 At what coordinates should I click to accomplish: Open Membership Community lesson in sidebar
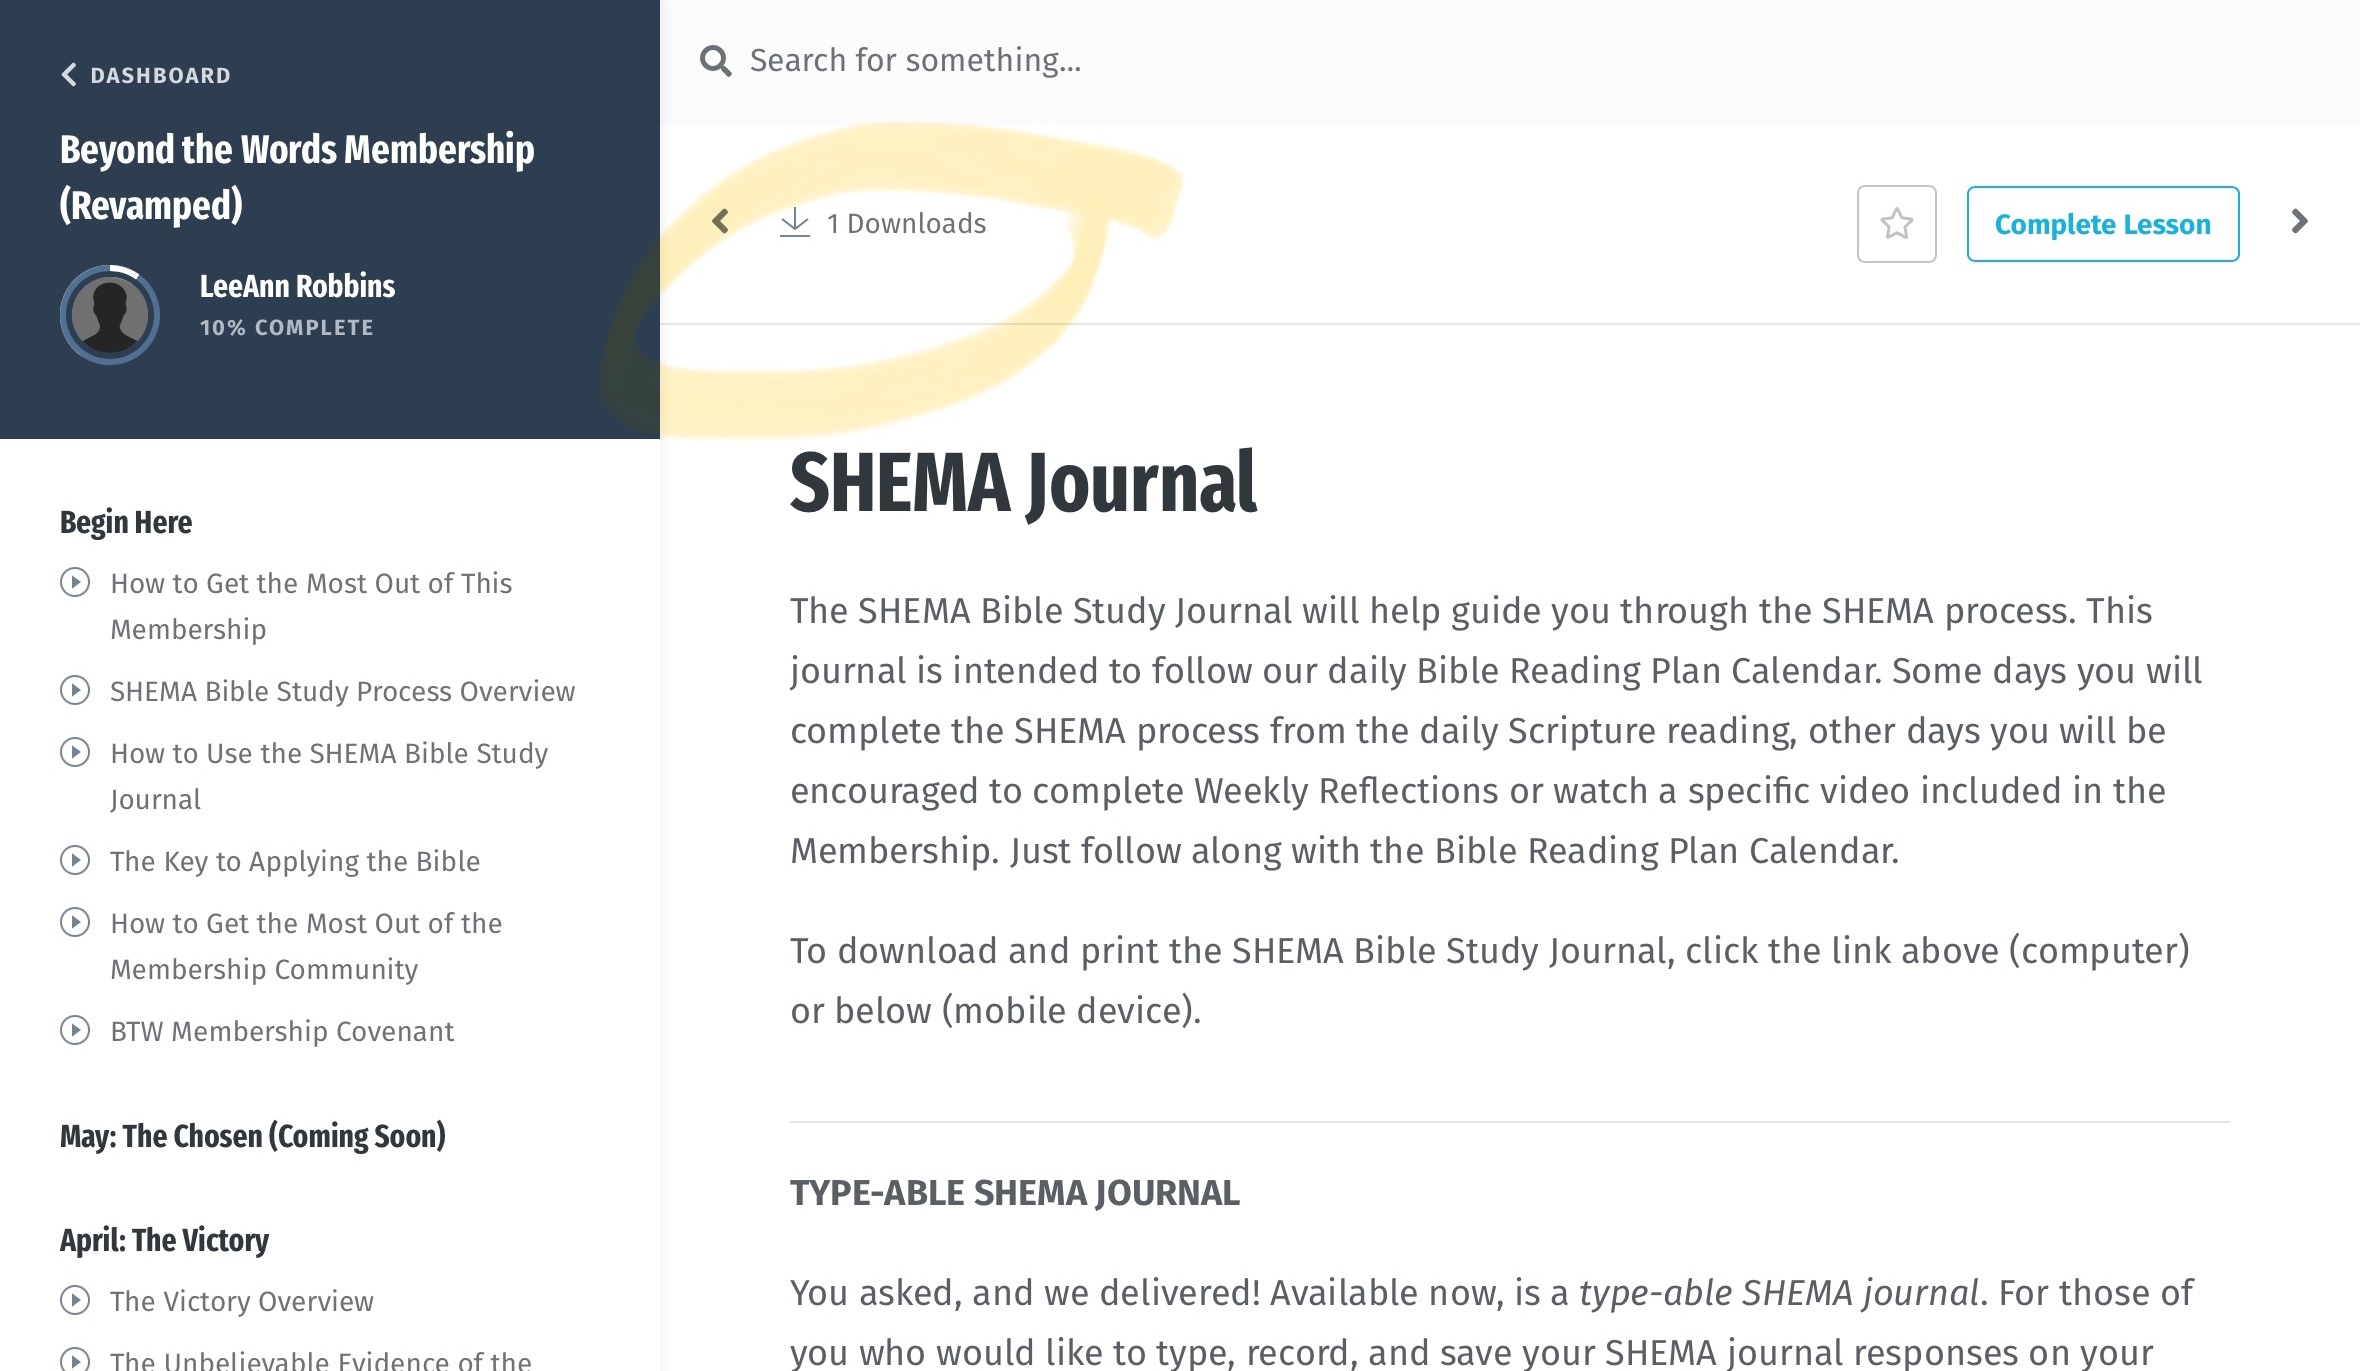pyautogui.click(x=306, y=946)
